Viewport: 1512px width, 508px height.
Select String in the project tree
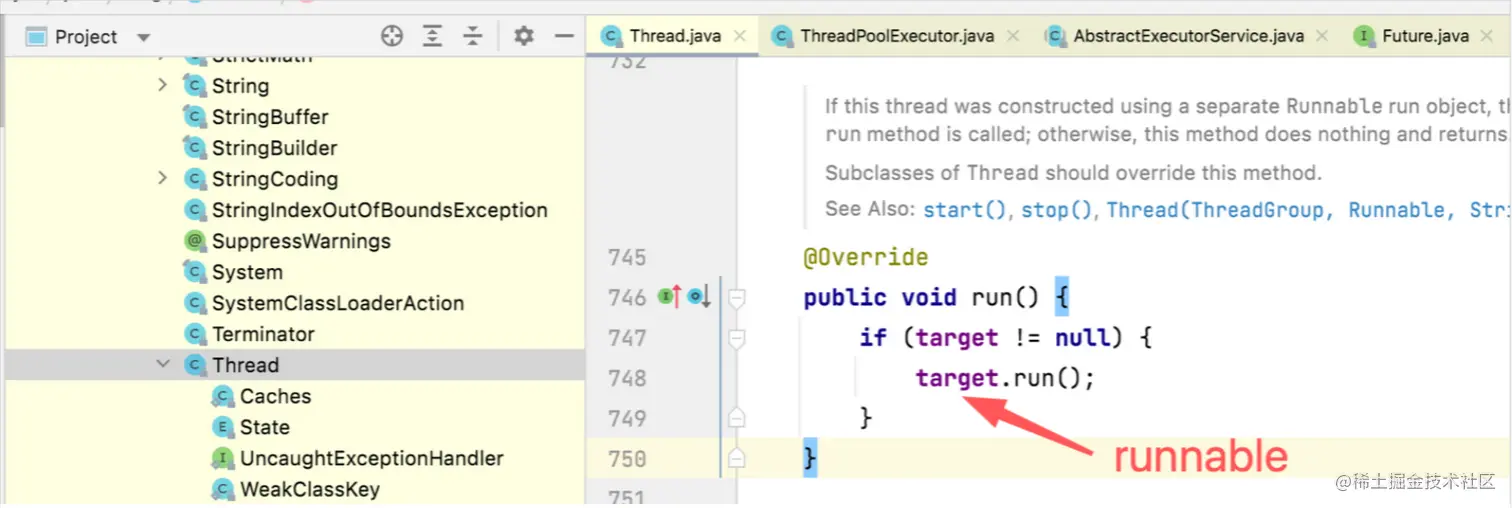click(240, 86)
